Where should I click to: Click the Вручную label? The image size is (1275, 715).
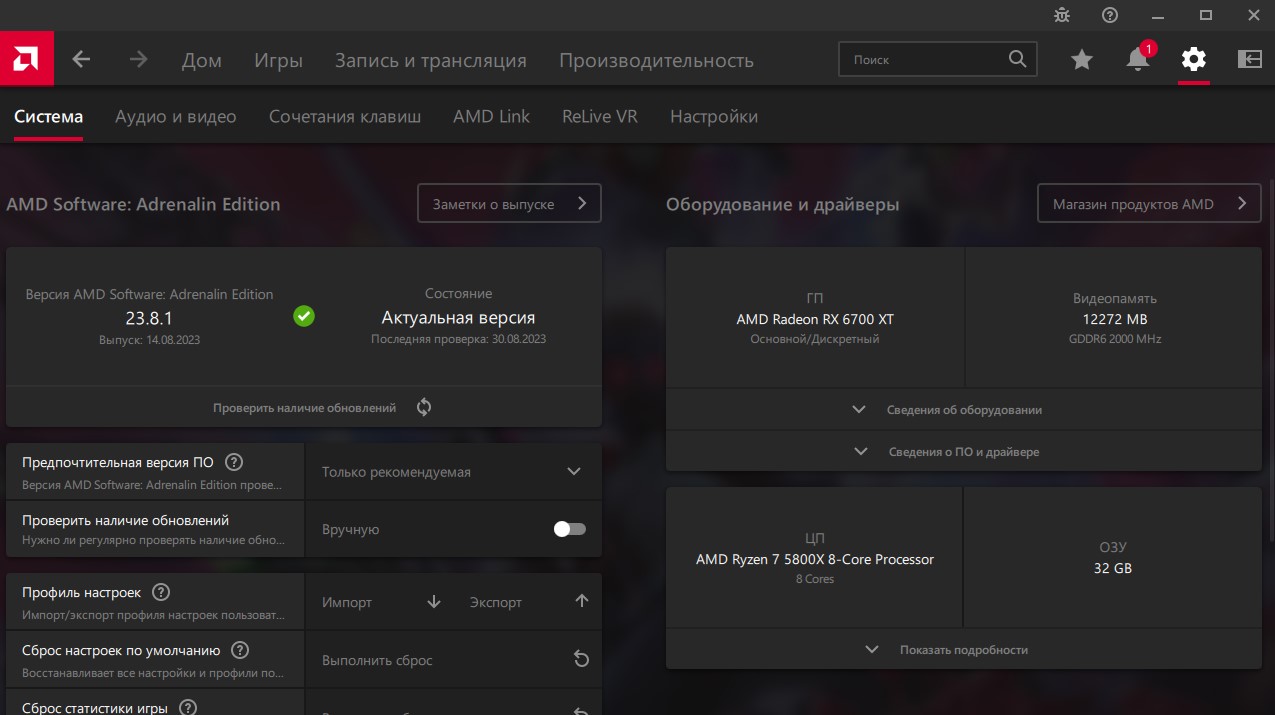pyautogui.click(x=350, y=529)
